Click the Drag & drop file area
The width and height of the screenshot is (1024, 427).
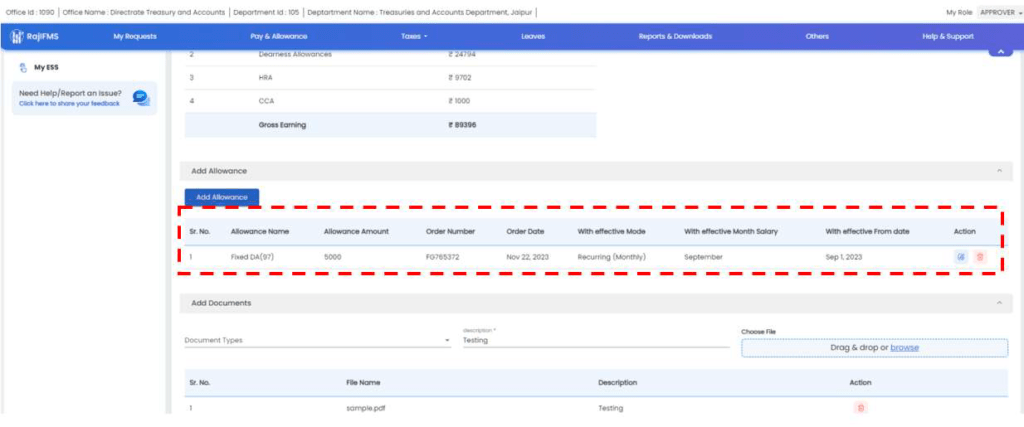pyautogui.click(x=874, y=348)
